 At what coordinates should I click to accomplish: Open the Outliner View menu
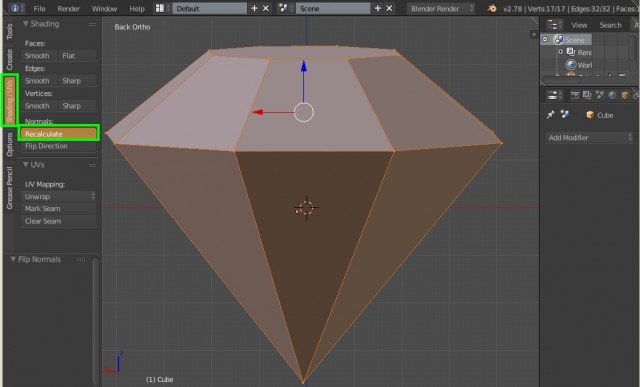[579, 25]
